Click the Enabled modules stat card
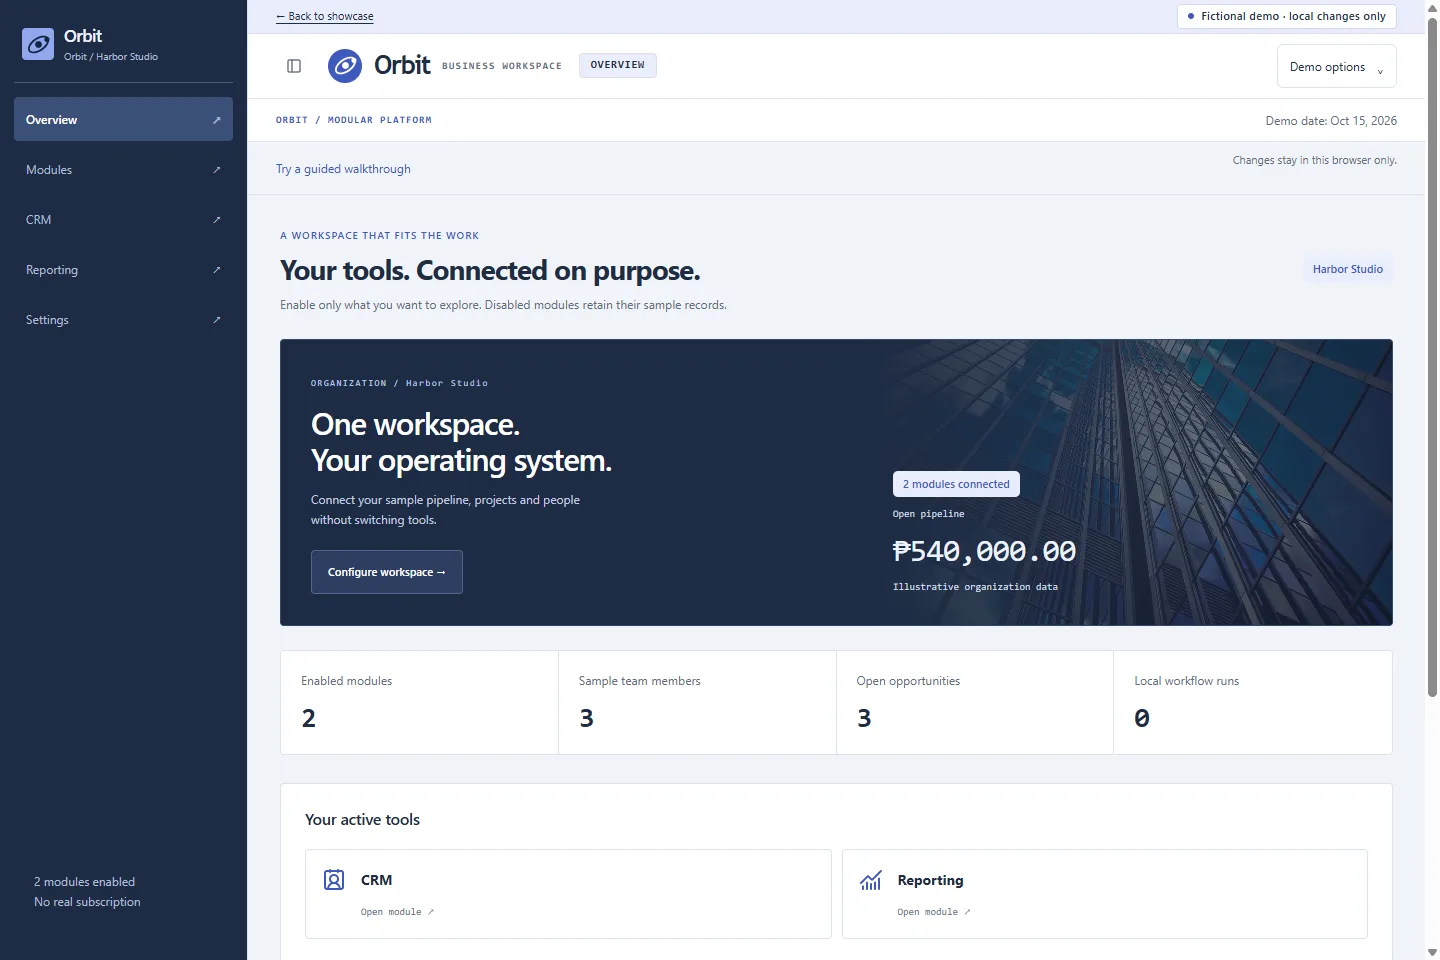This screenshot has width=1440, height=960. coord(420,702)
